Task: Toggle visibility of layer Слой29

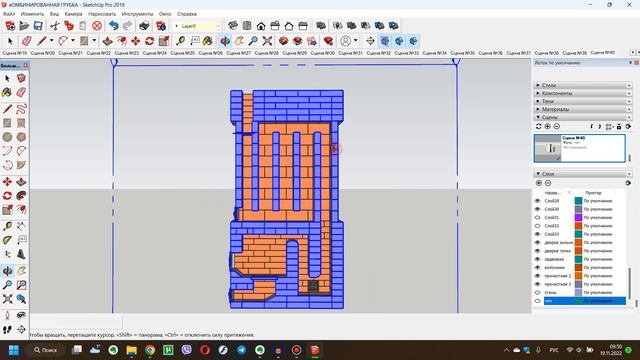Action: [x=538, y=201]
